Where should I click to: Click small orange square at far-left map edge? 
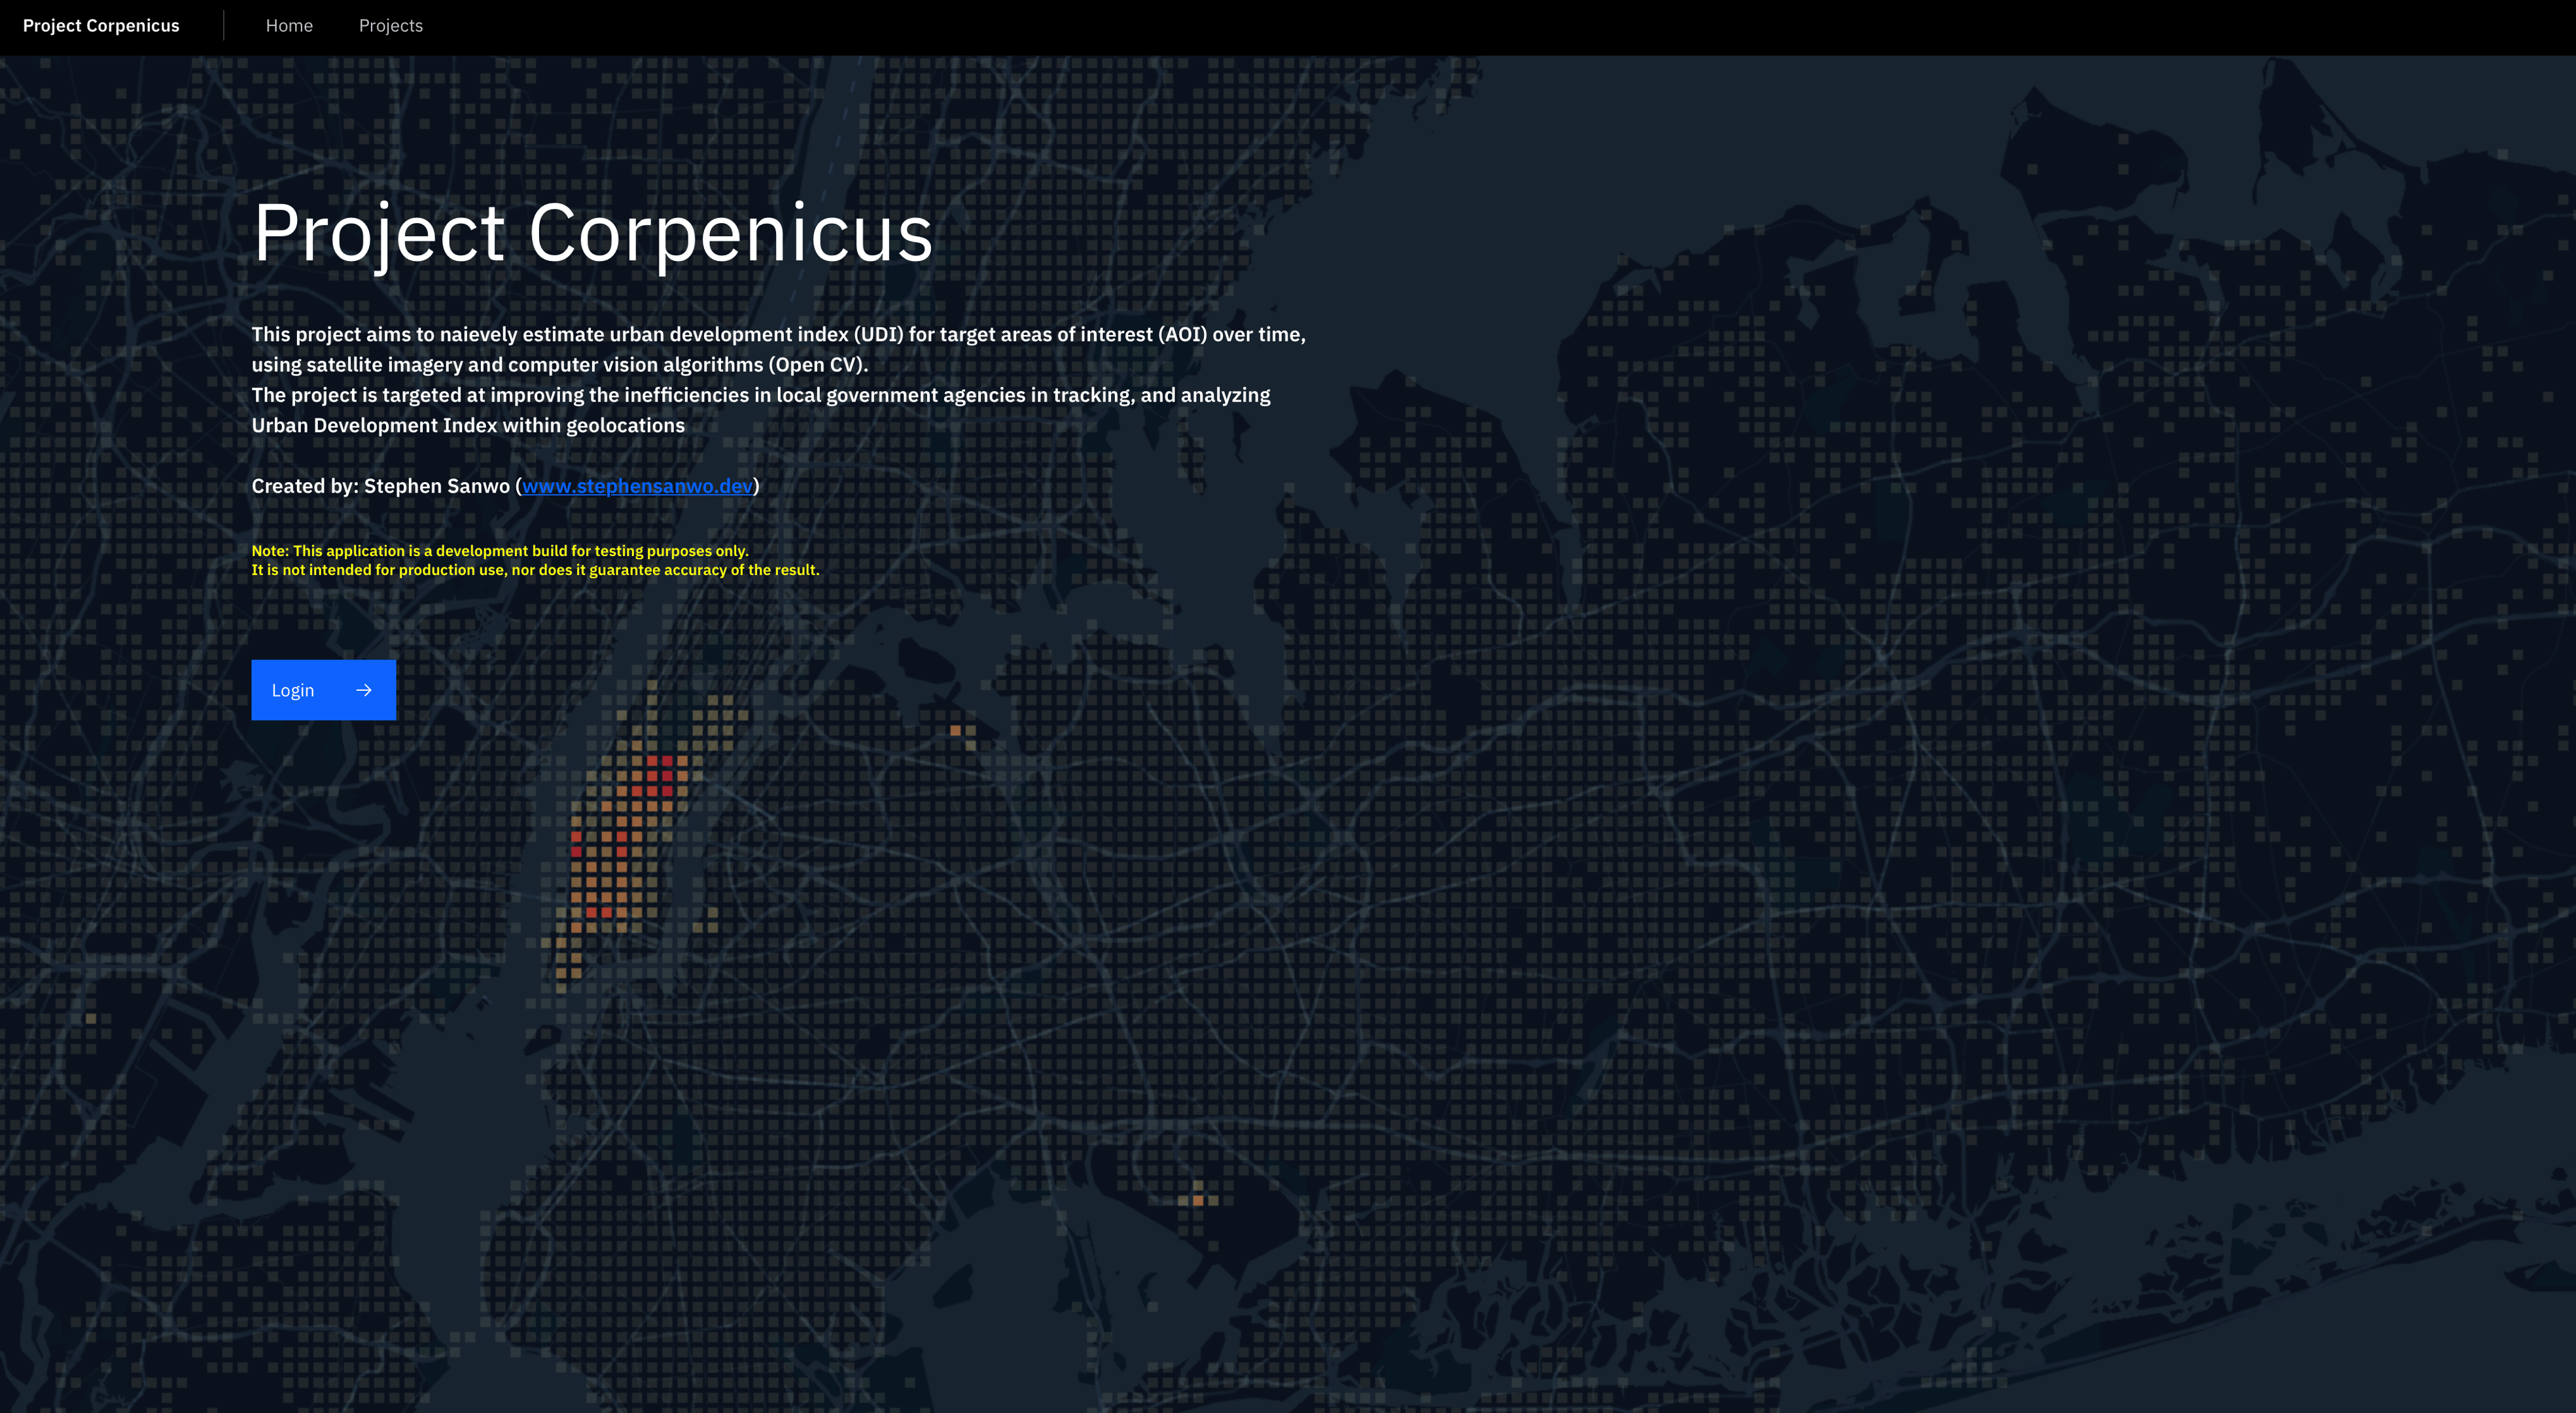click(x=91, y=1018)
